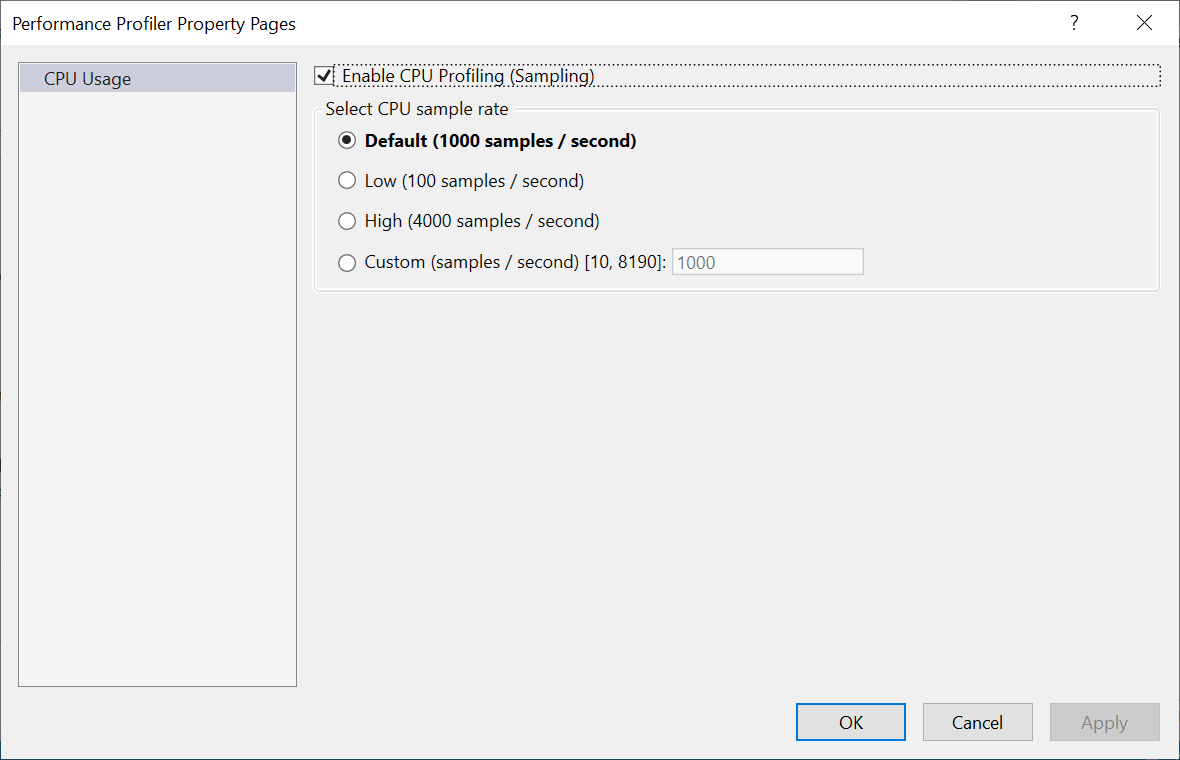This screenshot has height=760, width=1180.
Task: Click the Apply button
Action: tap(1105, 722)
